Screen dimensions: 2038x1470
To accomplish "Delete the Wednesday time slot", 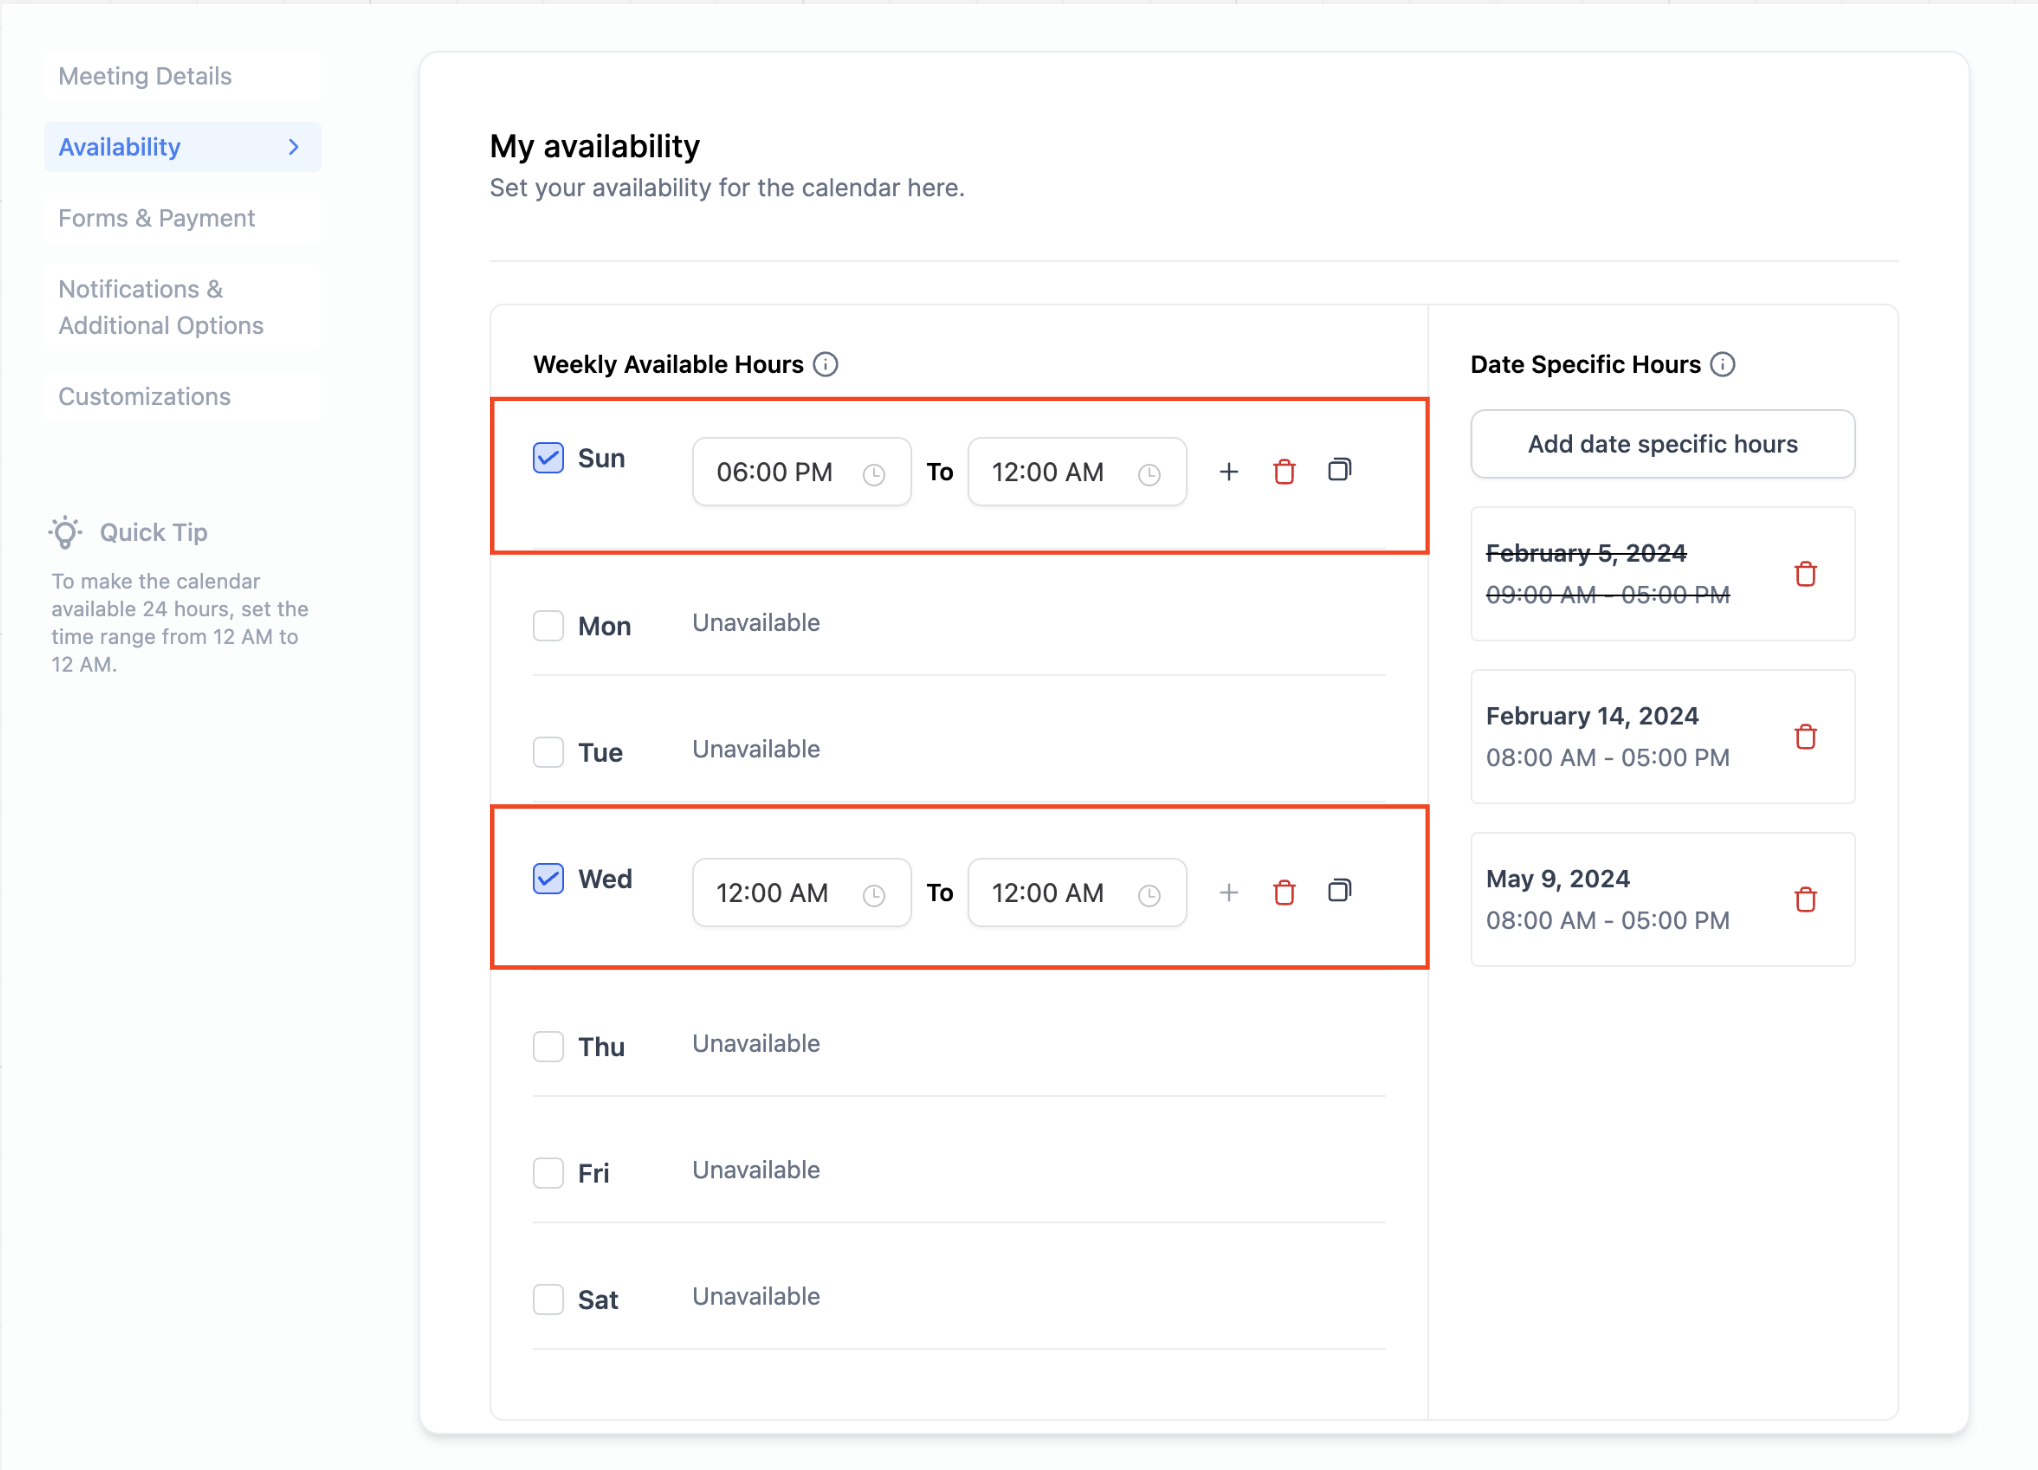I will click(x=1284, y=892).
